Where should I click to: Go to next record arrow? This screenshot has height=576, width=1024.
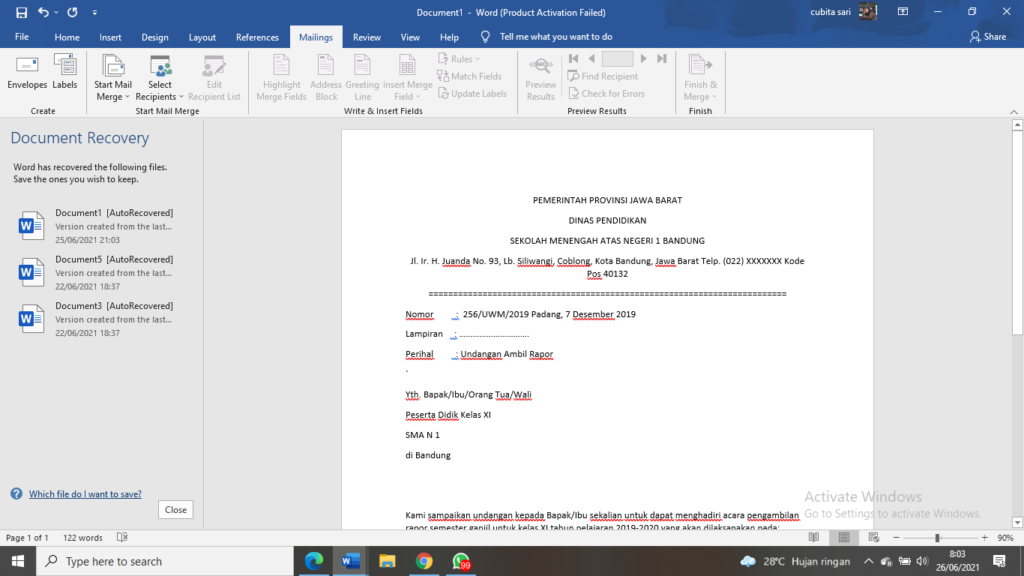click(x=643, y=59)
